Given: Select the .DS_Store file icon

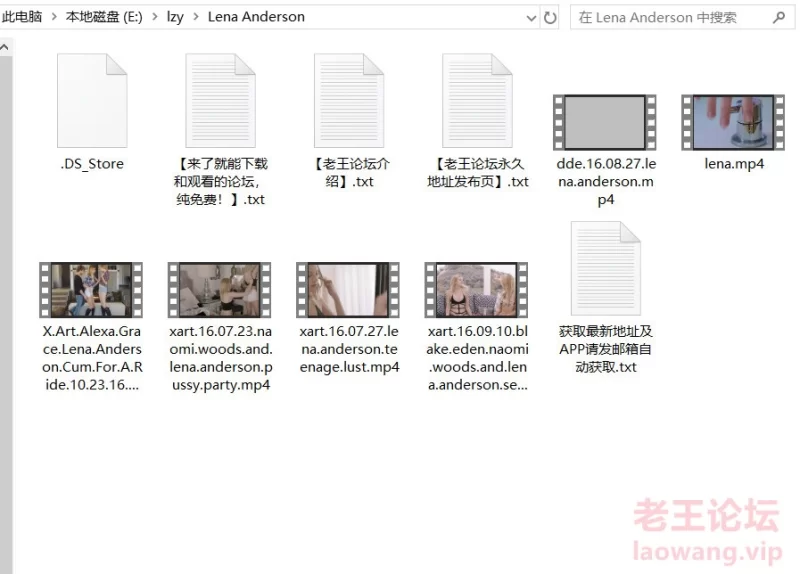Looking at the screenshot, I should tap(92, 101).
